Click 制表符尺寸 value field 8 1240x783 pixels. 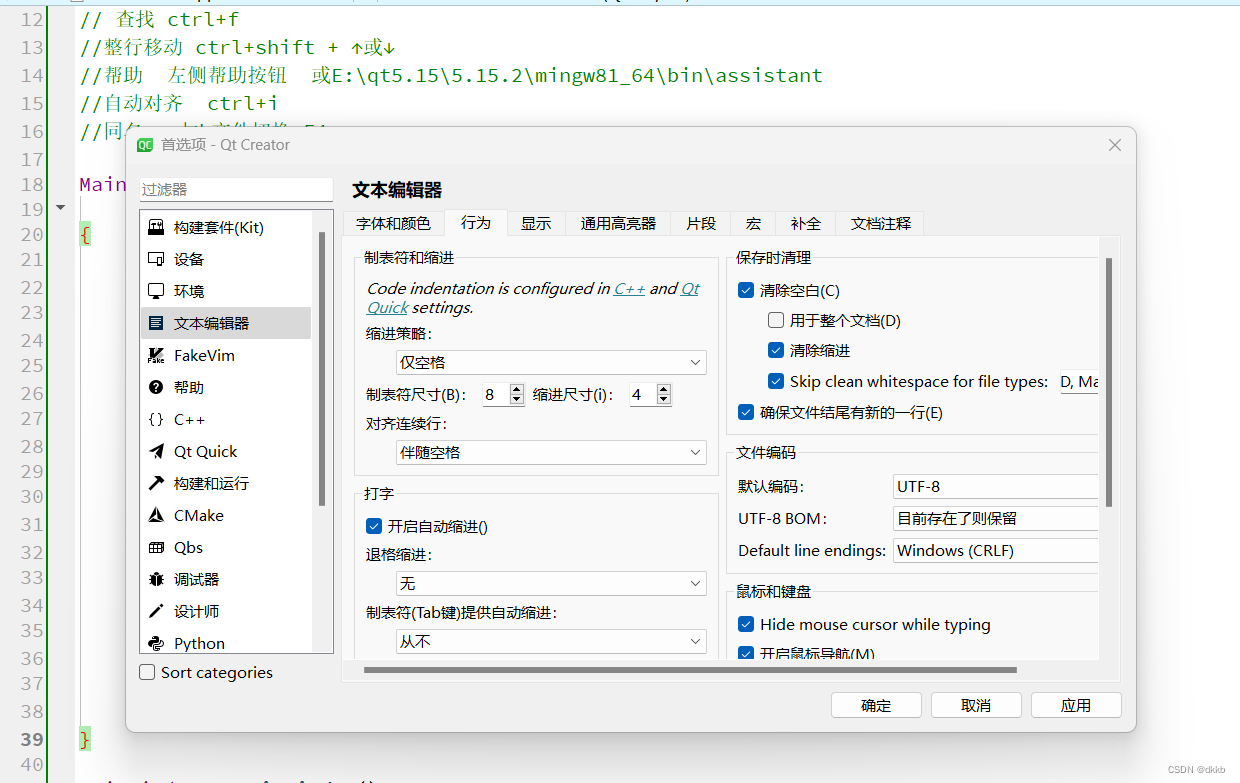point(496,395)
